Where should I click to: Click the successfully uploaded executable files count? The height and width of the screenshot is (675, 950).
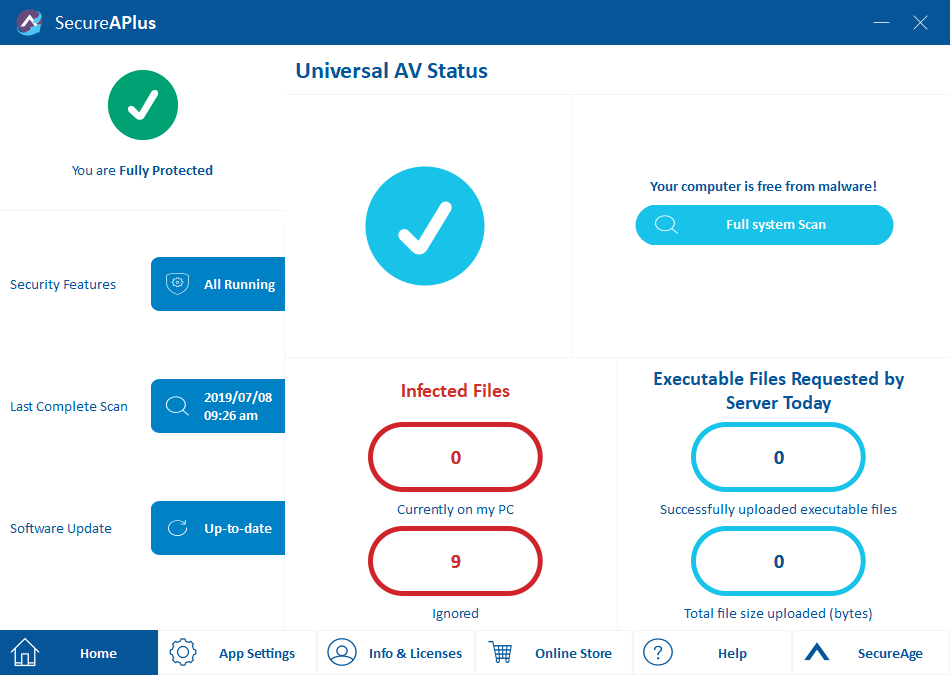(778, 458)
